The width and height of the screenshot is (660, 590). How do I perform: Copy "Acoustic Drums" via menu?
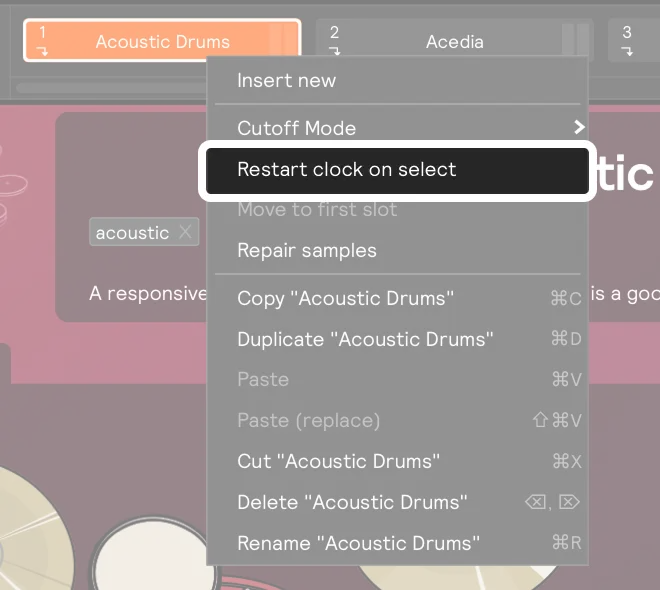pyautogui.click(x=397, y=298)
